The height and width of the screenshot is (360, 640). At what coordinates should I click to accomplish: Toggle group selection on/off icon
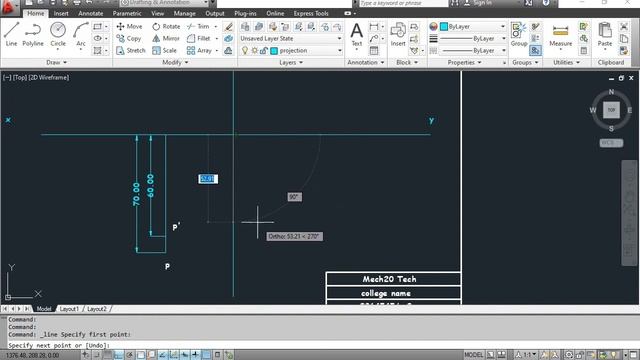(x=535, y=51)
